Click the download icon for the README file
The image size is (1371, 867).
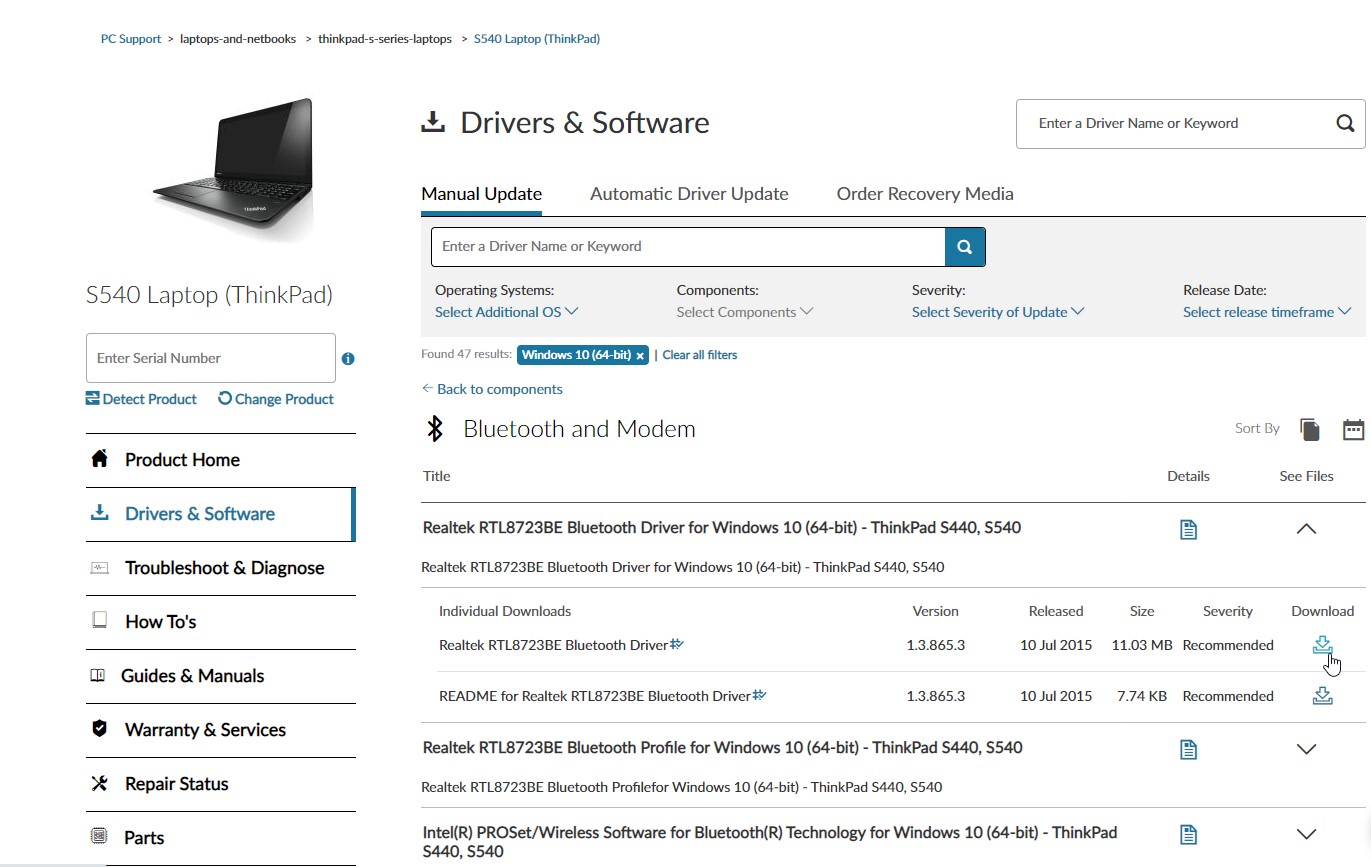[1322, 695]
